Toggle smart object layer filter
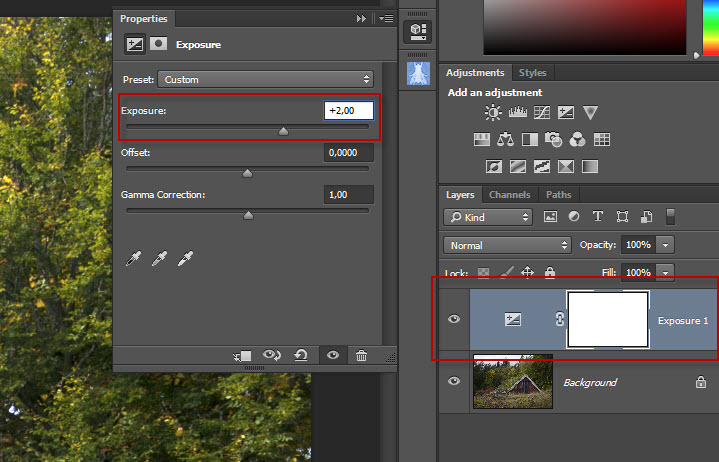 coord(647,216)
